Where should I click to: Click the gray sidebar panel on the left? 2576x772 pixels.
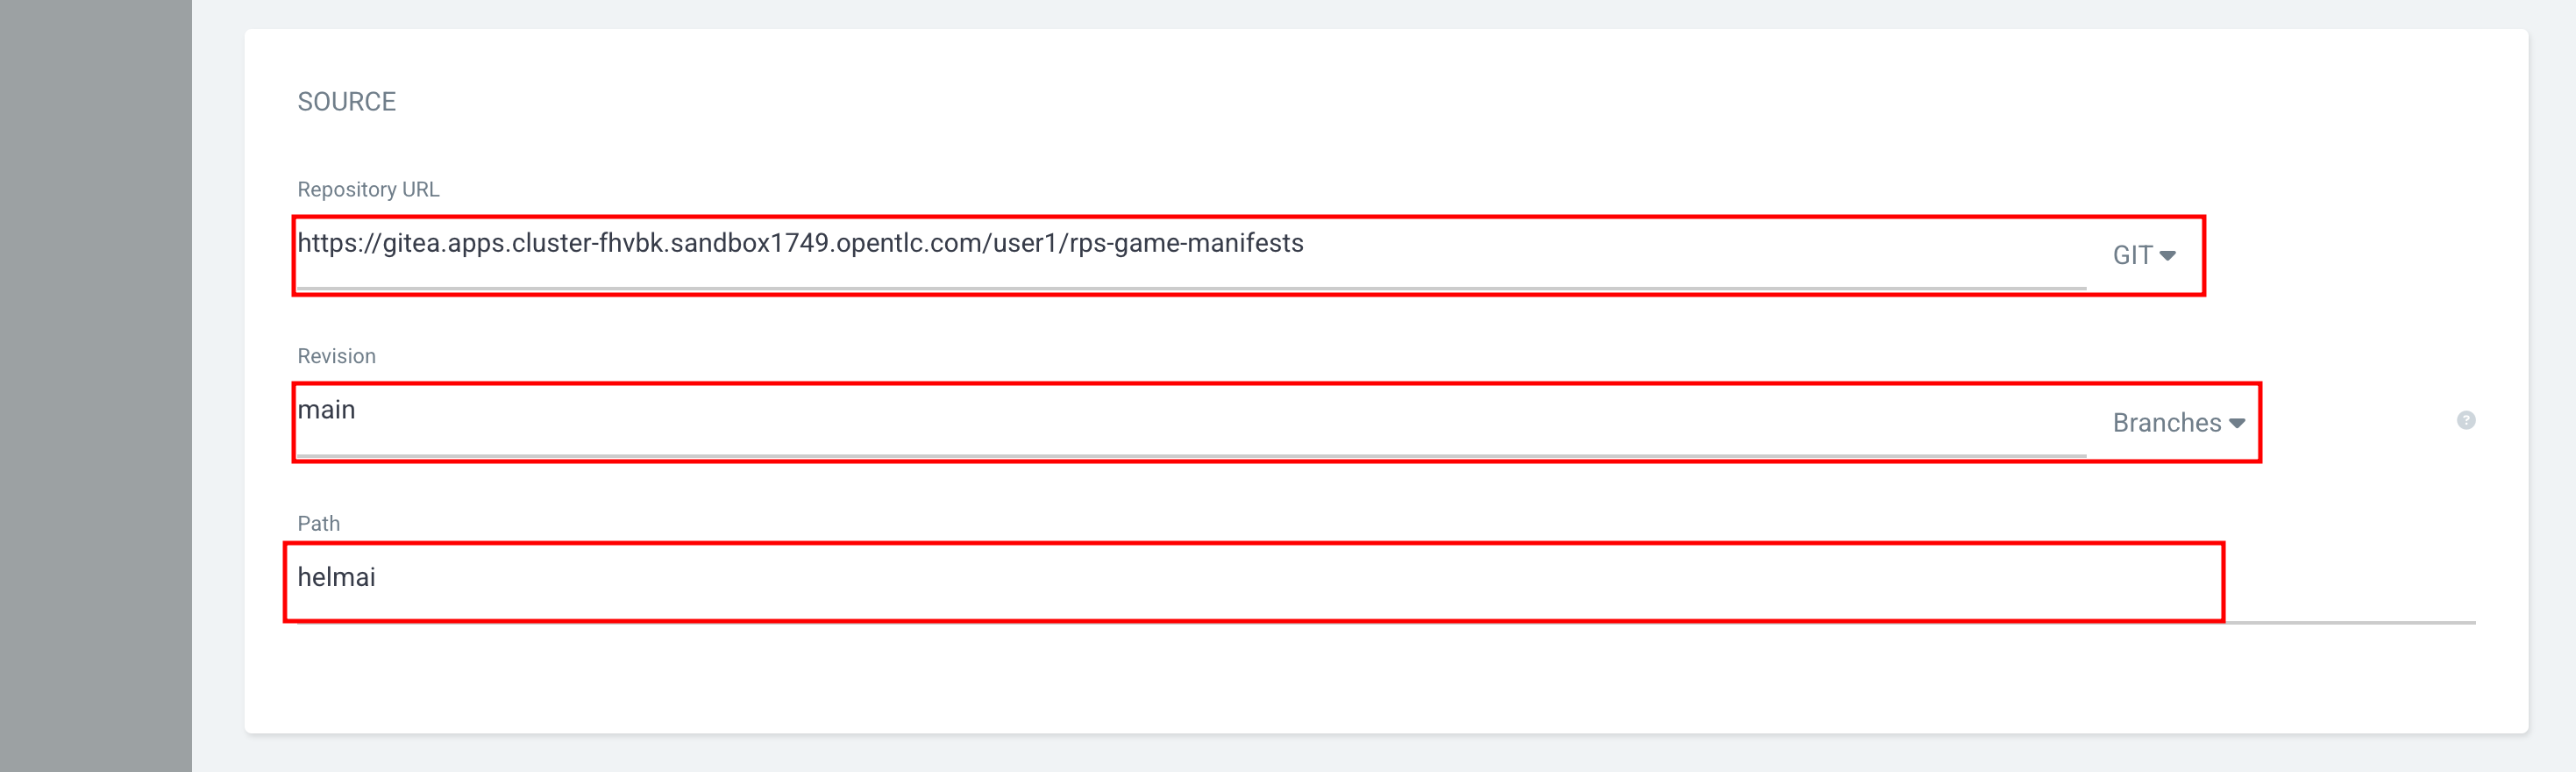click(96, 386)
